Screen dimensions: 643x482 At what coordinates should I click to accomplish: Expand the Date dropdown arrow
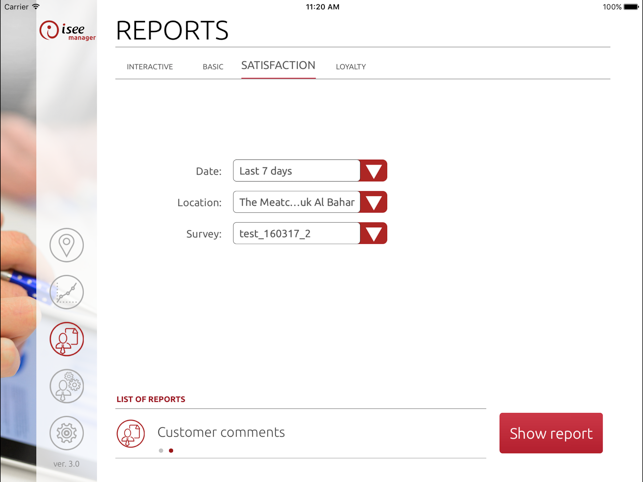click(373, 171)
